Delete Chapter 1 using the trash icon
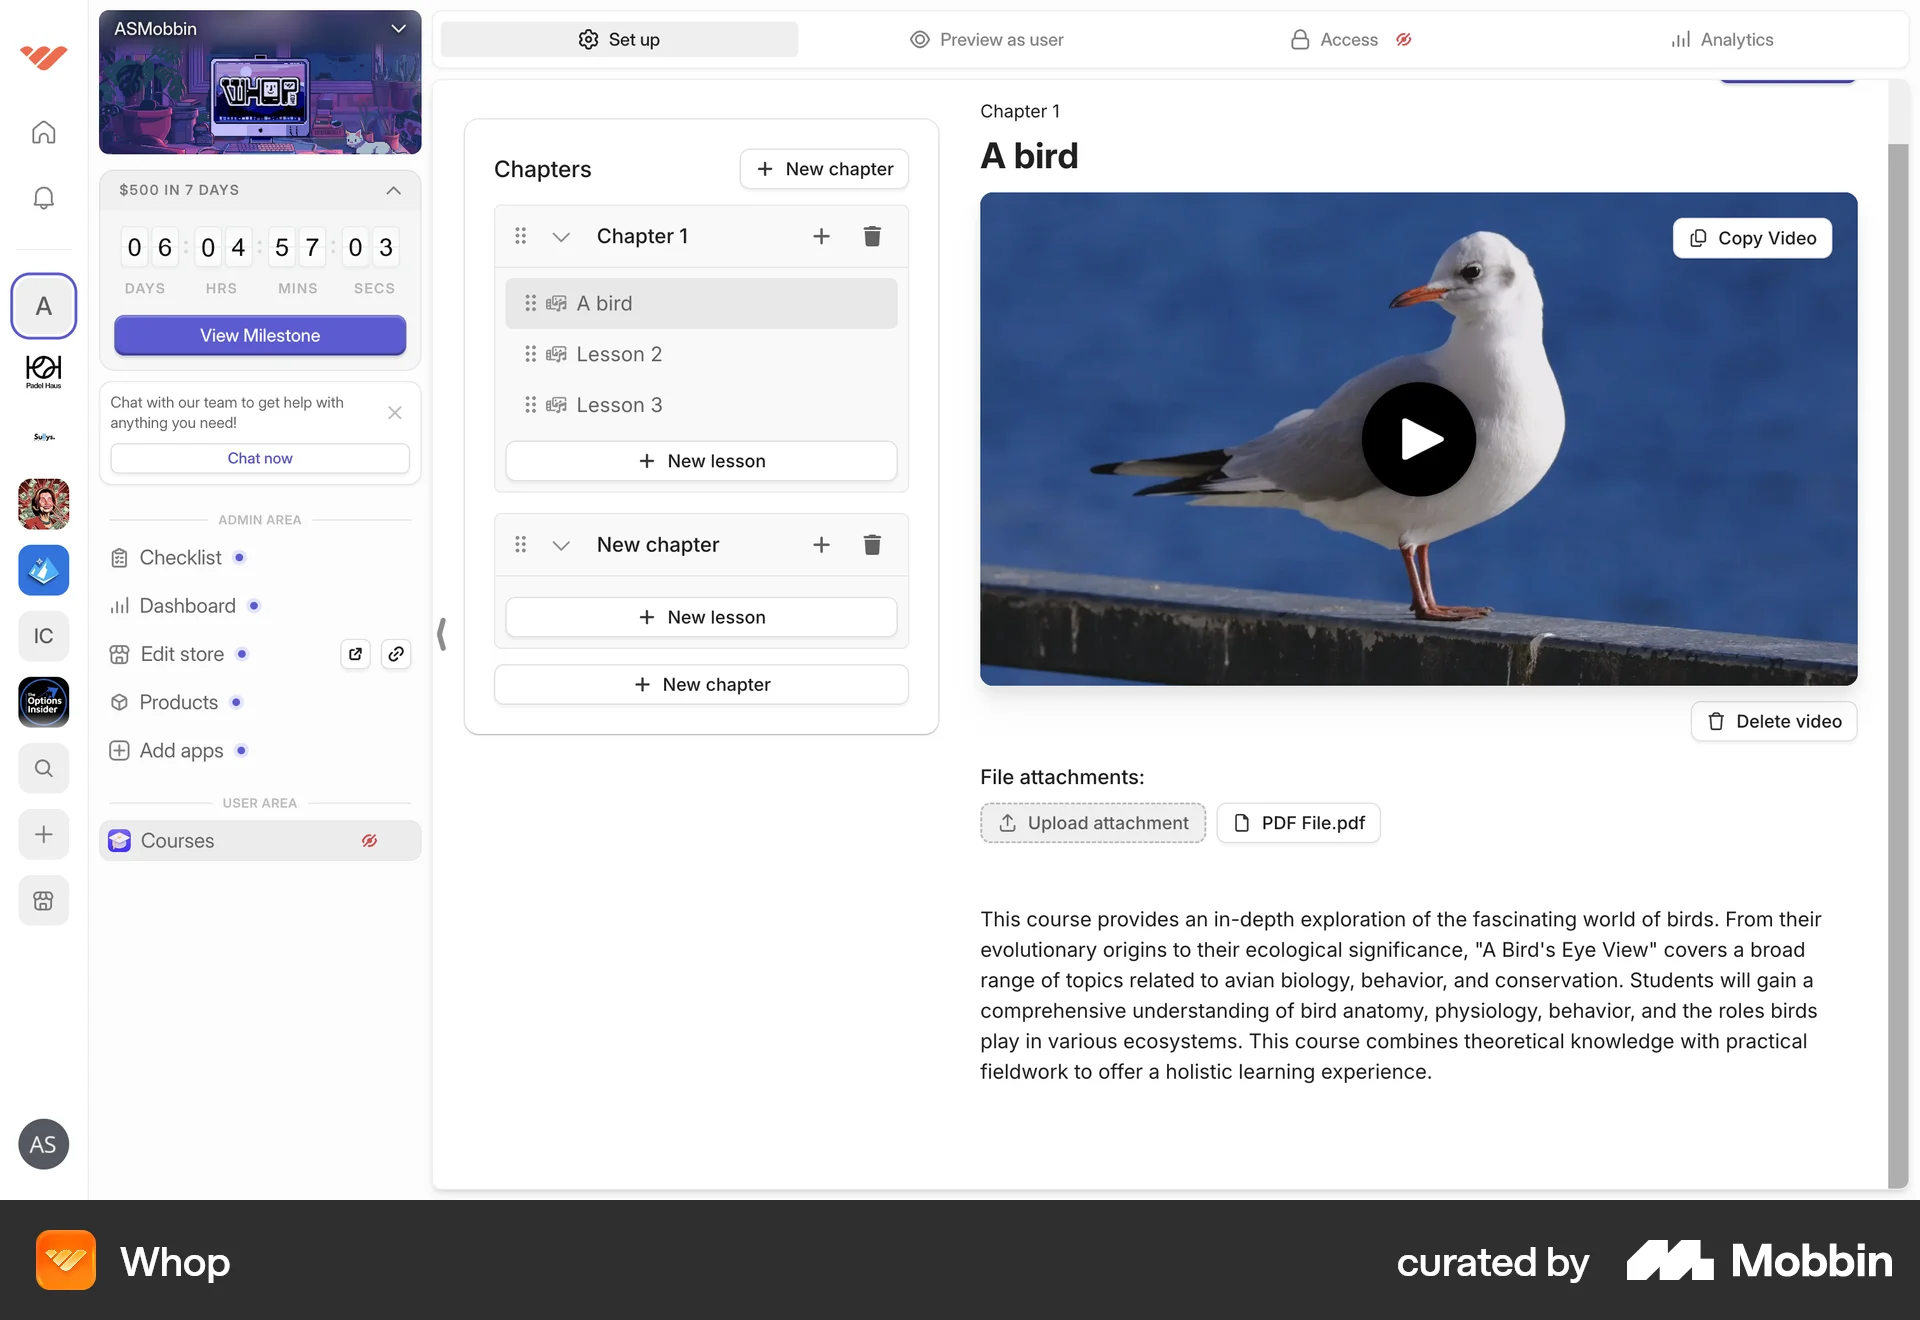This screenshot has width=1920, height=1320. pos(871,236)
